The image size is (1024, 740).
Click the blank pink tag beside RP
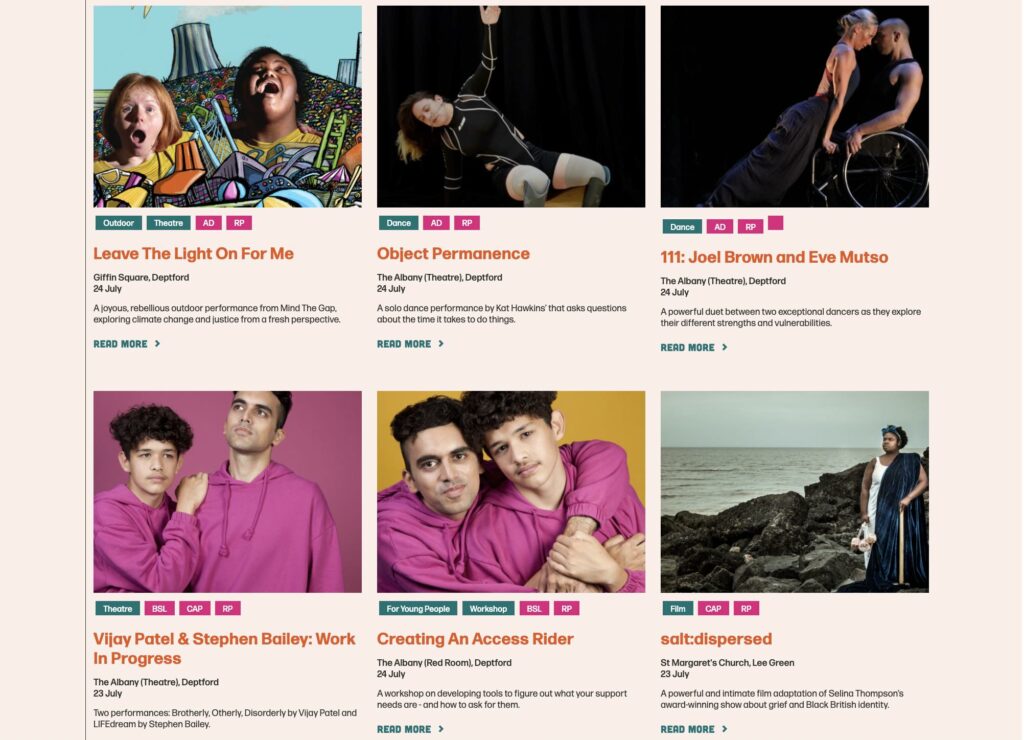775,223
